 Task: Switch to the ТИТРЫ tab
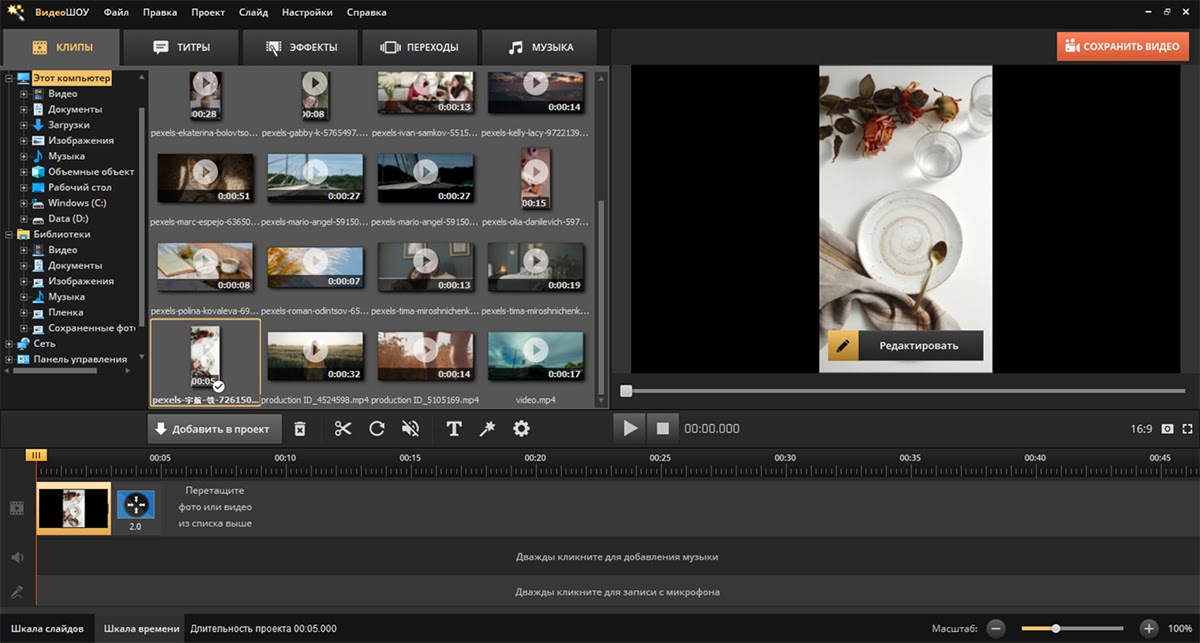point(181,47)
